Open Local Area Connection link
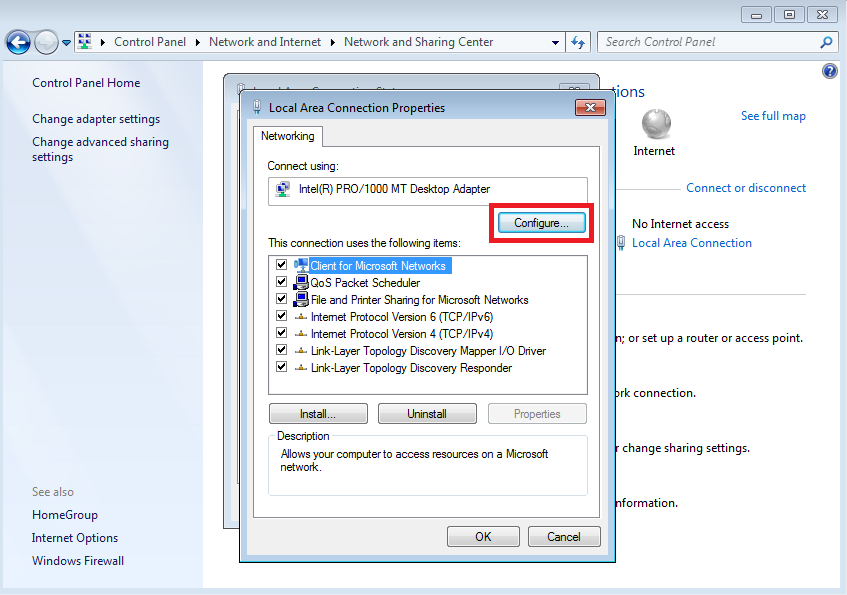The width and height of the screenshot is (847, 595). [x=692, y=243]
